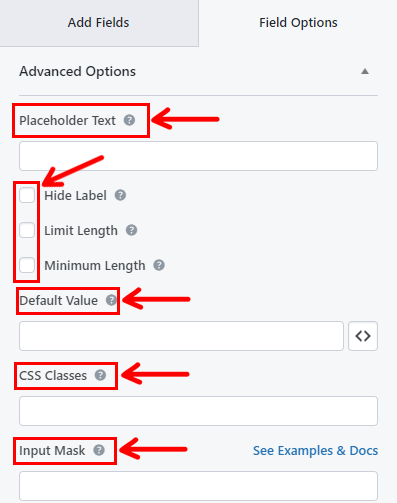Enable the Hide Label checkbox
Viewport: 397px width, 503px height.
click(27, 195)
